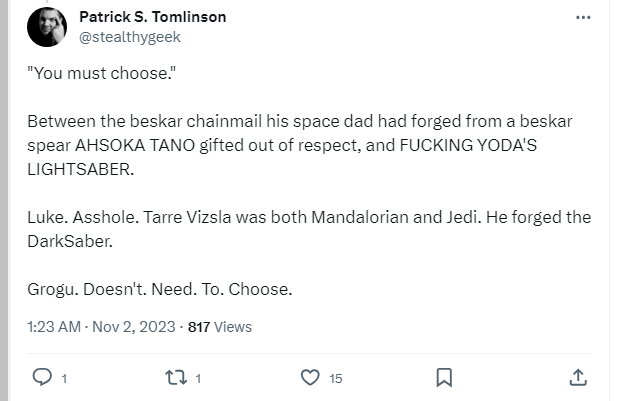The height and width of the screenshot is (401, 630).
Task: Click the word LIGHTSABER in the tweet
Action: 80,169
